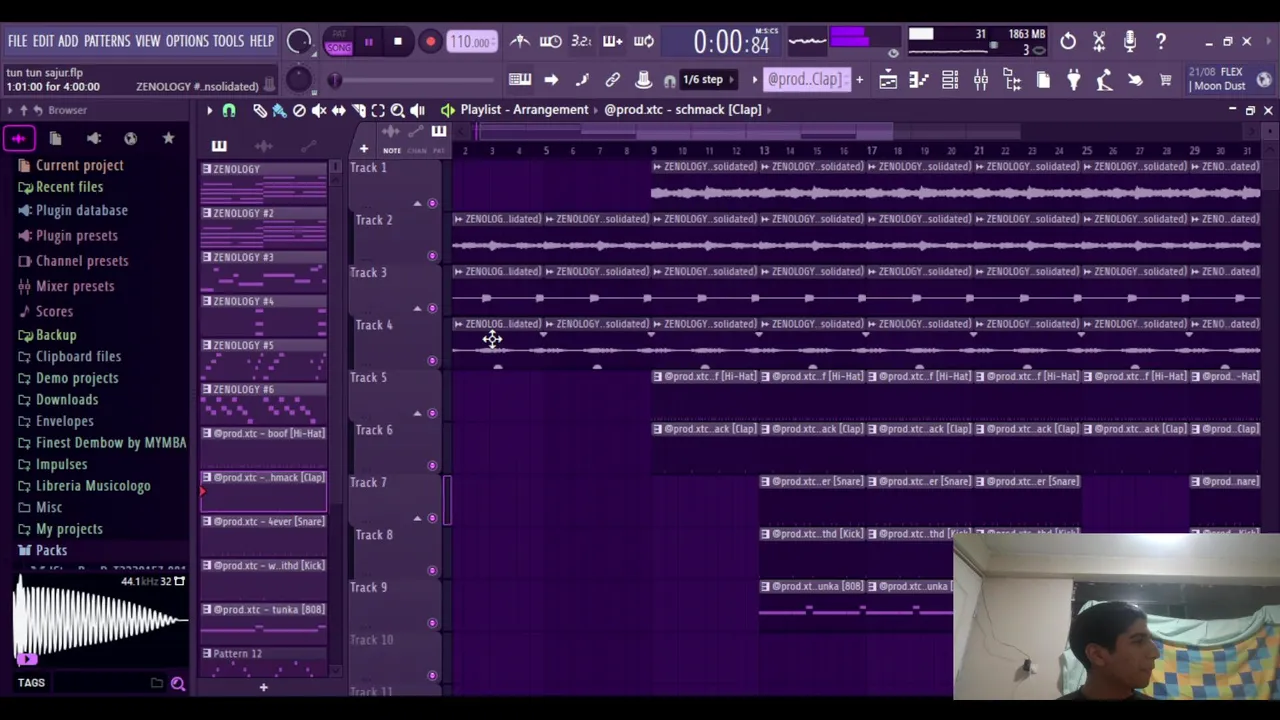Toggle the metronome icon
This screenshot has height=720, width=1280.
(520, 42)
